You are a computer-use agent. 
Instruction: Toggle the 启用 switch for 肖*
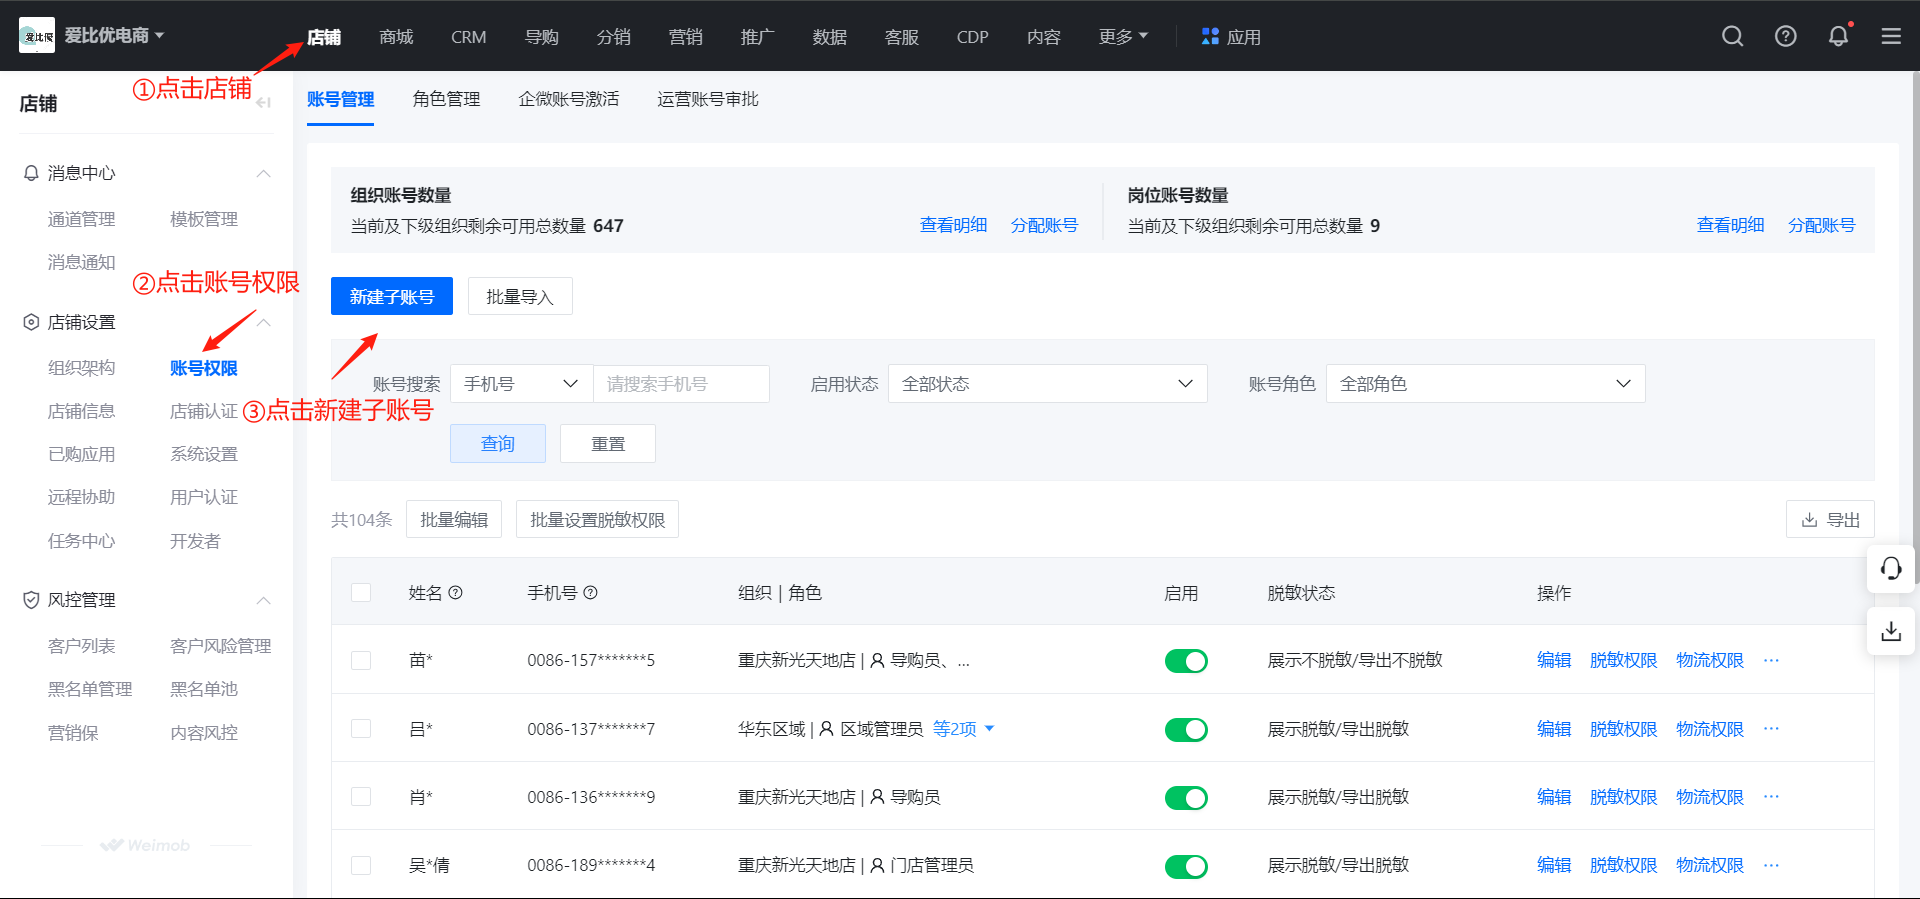[x=1186, y=798]
